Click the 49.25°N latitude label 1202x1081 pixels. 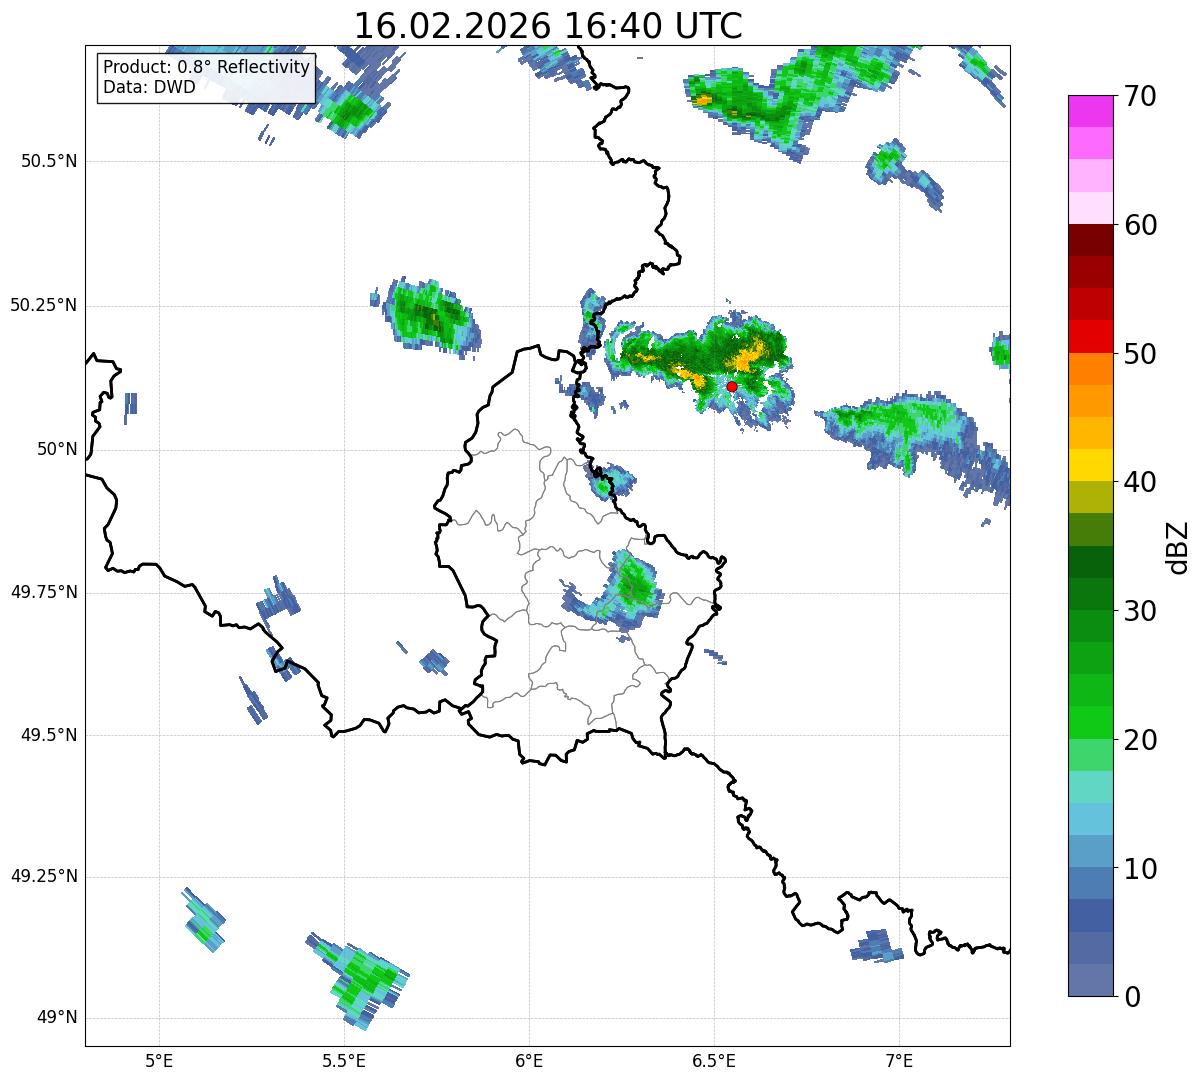[44, 877]
